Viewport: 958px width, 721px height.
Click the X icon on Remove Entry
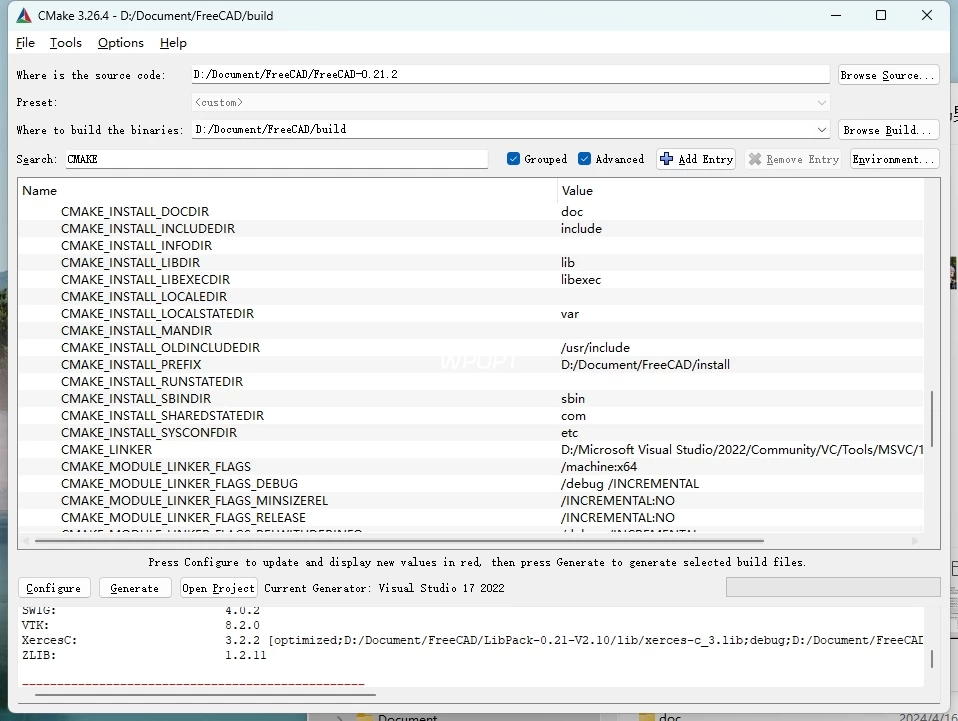click(x=755, y=159)
